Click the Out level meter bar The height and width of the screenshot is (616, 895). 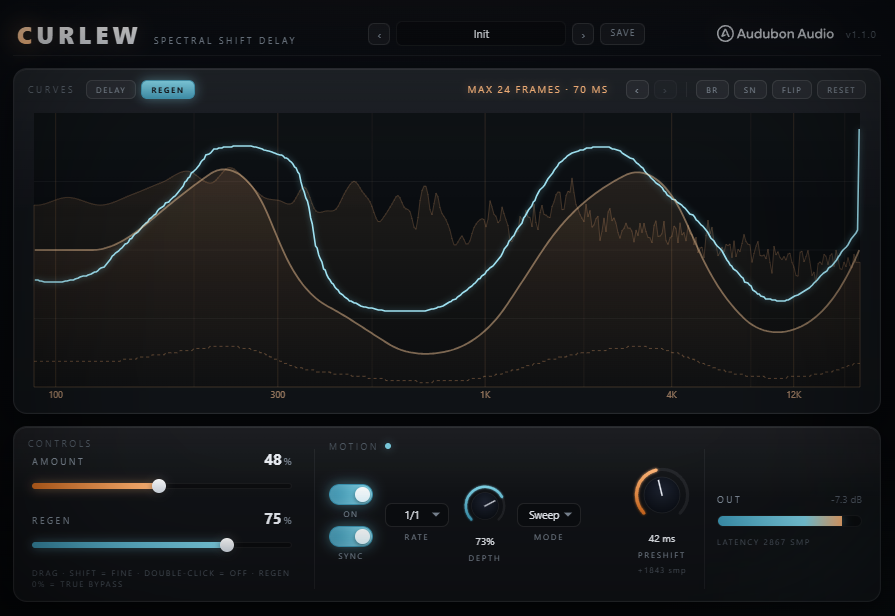pyautogui.click(x=789, y=521)
